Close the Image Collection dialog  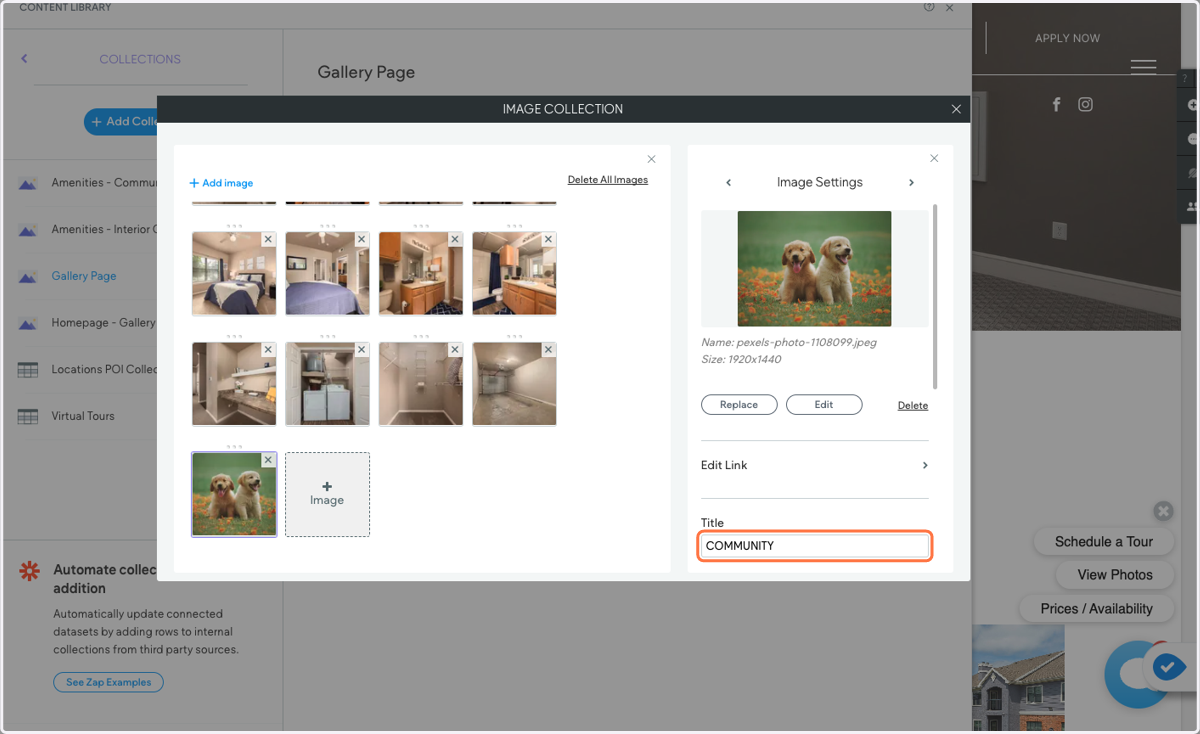click(x=956, y=109)
